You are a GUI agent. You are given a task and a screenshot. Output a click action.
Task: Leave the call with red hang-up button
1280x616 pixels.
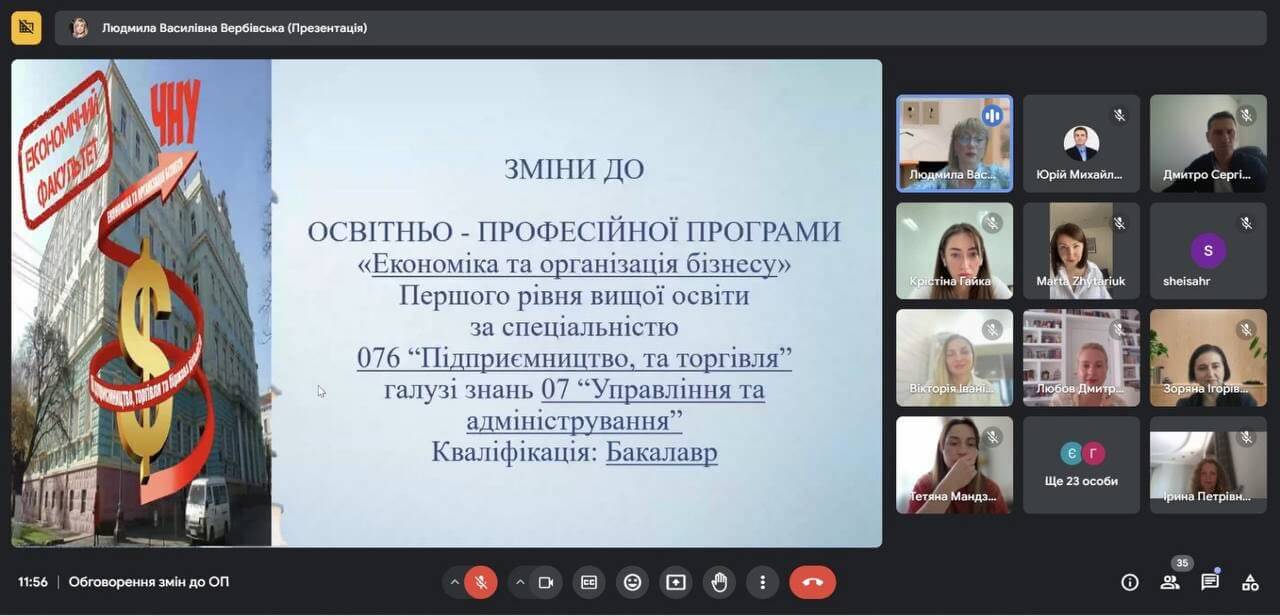point(812,582)
